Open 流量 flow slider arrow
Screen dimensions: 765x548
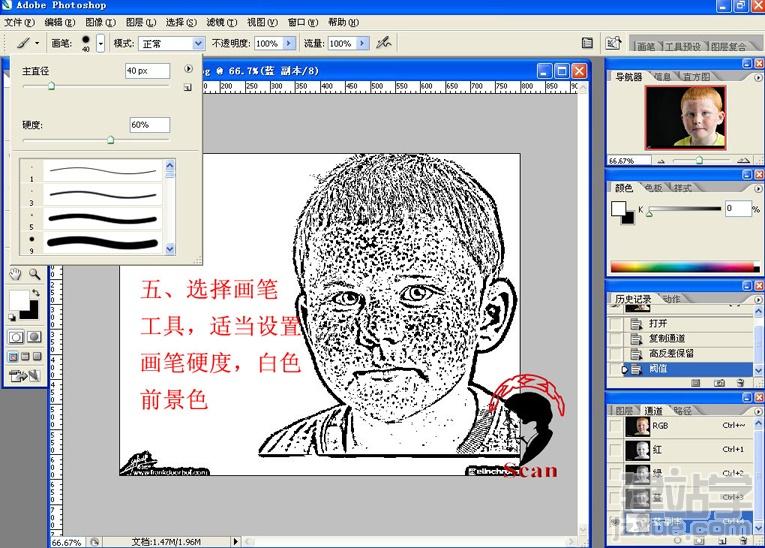[362, 43]
